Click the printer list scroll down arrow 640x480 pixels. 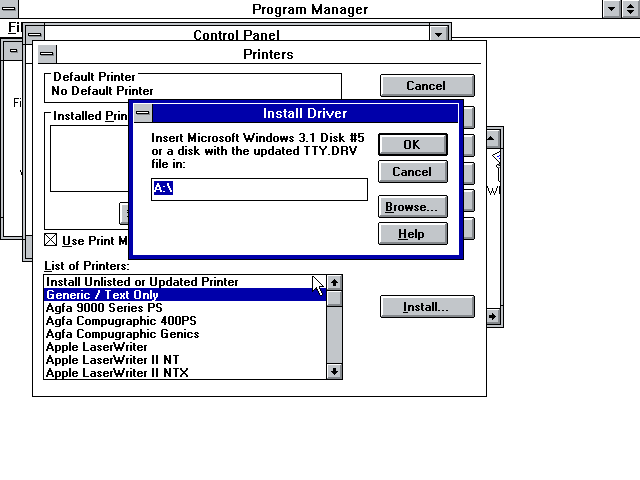[x=334, y=371]
